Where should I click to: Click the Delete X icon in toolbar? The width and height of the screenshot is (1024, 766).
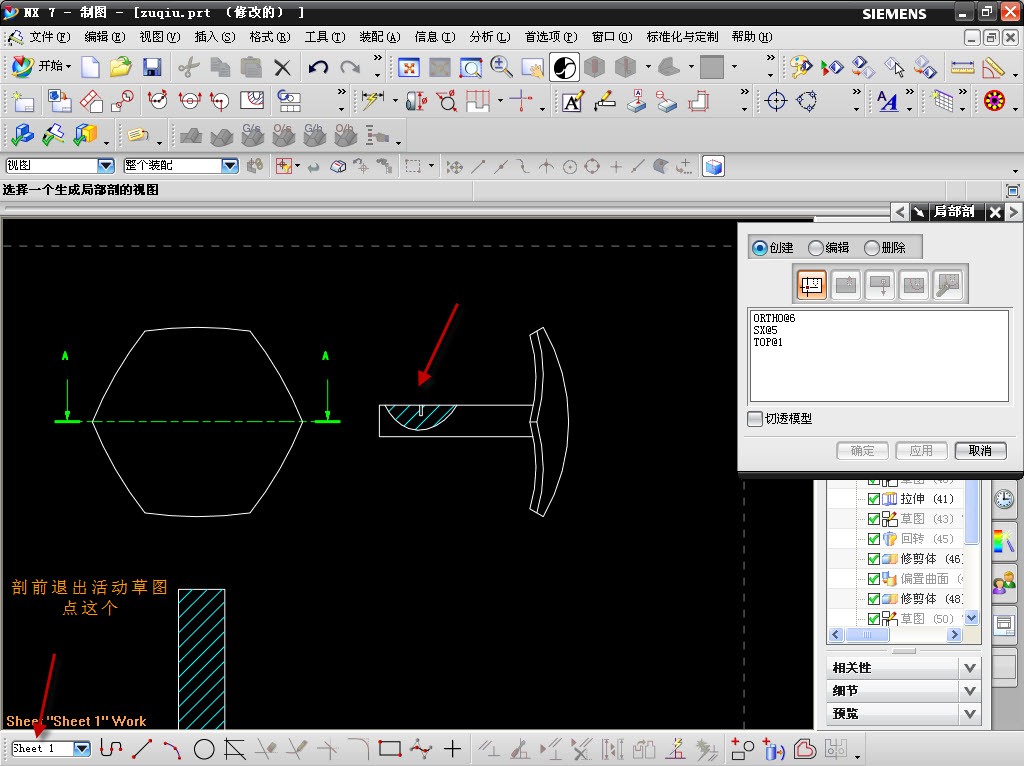(283, 67)
